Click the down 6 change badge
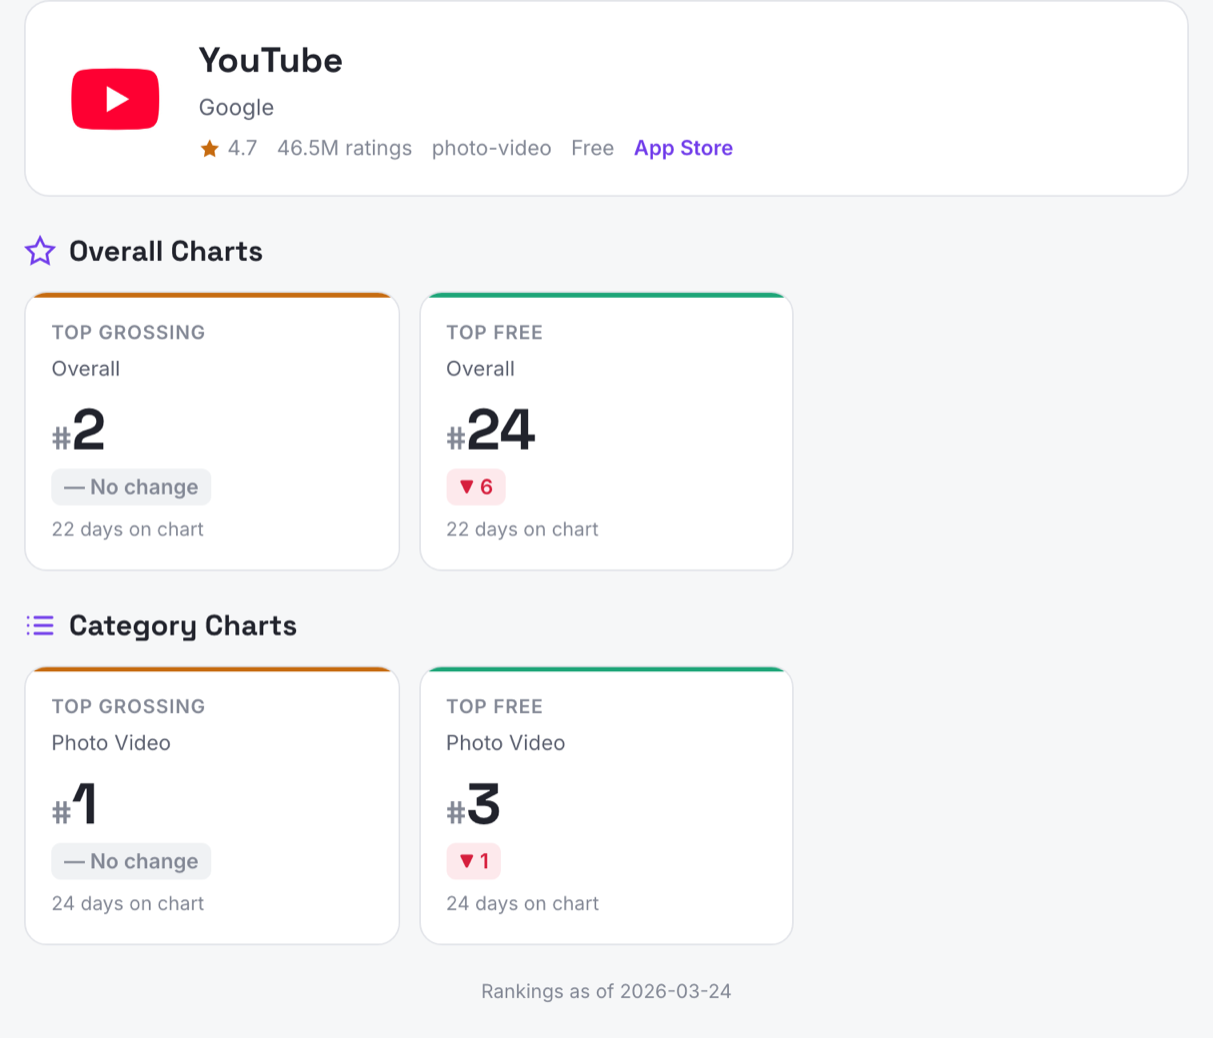This screenshot has width=1213, height=1038. [x=476, y=487]
